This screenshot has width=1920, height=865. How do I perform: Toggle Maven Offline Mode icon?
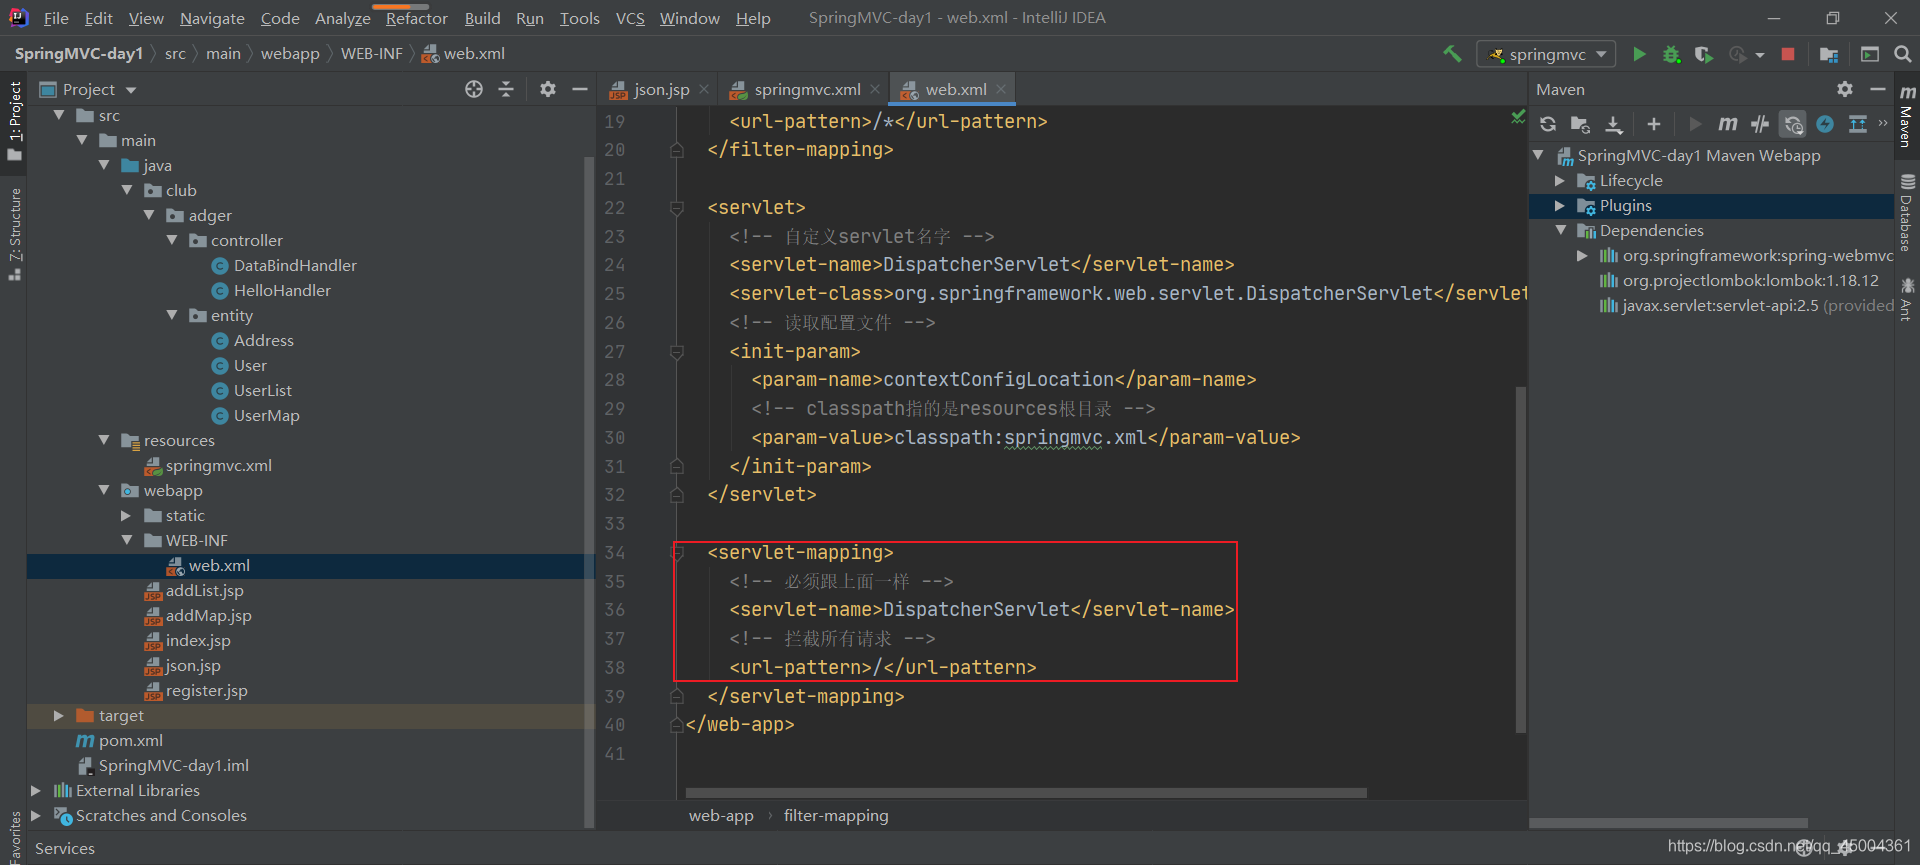coord(1760,124)
